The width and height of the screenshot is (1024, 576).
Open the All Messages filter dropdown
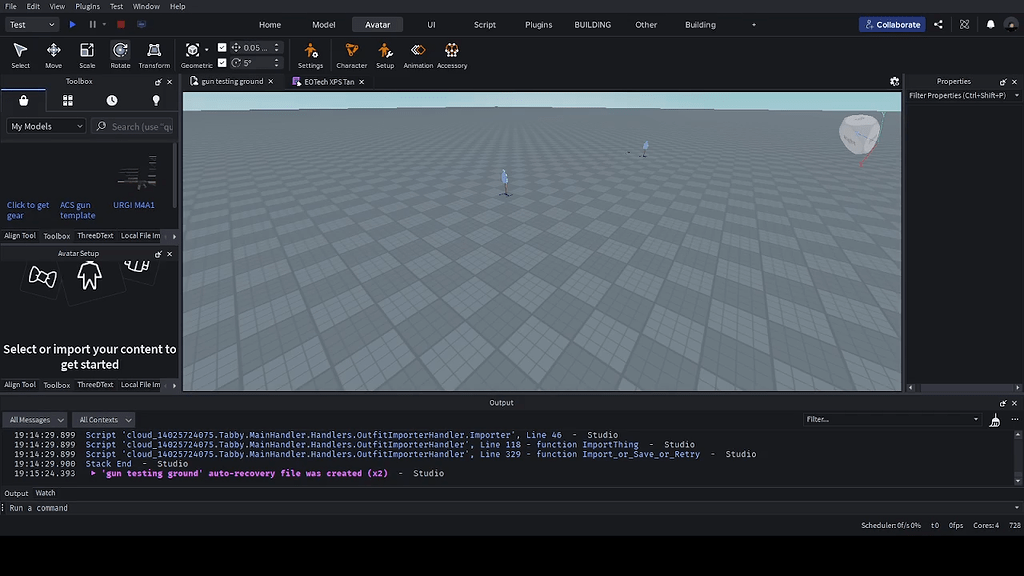(36, 420)
